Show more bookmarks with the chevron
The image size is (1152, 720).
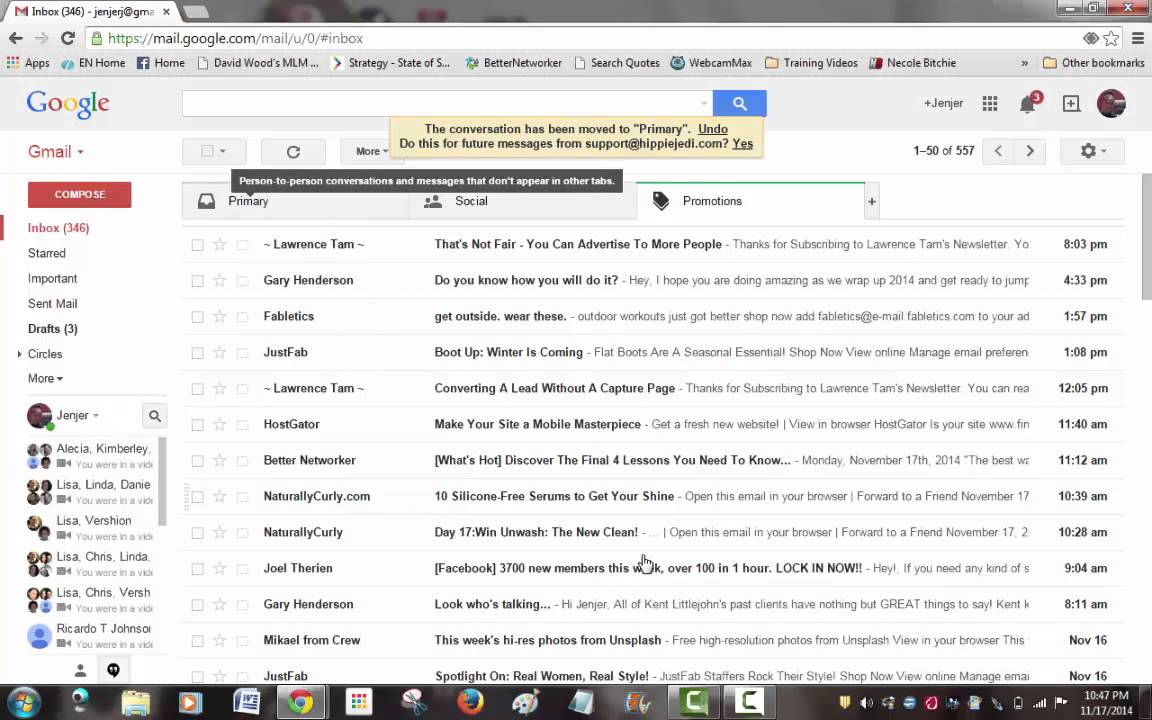1024,63
